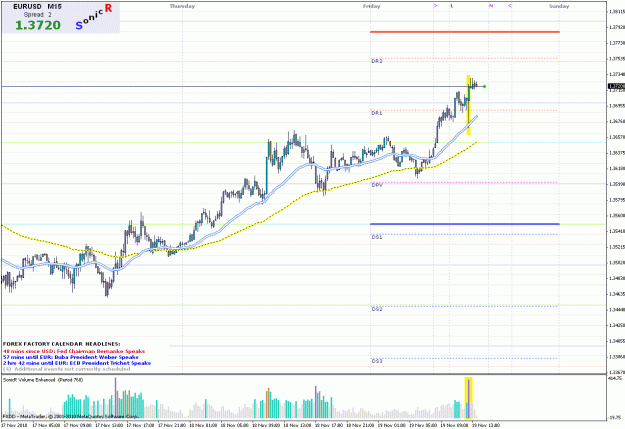The image size is (625, 429).
Task: Click the 18 Nov 05:00 time axis label
Action: click(x=235, y=425)
